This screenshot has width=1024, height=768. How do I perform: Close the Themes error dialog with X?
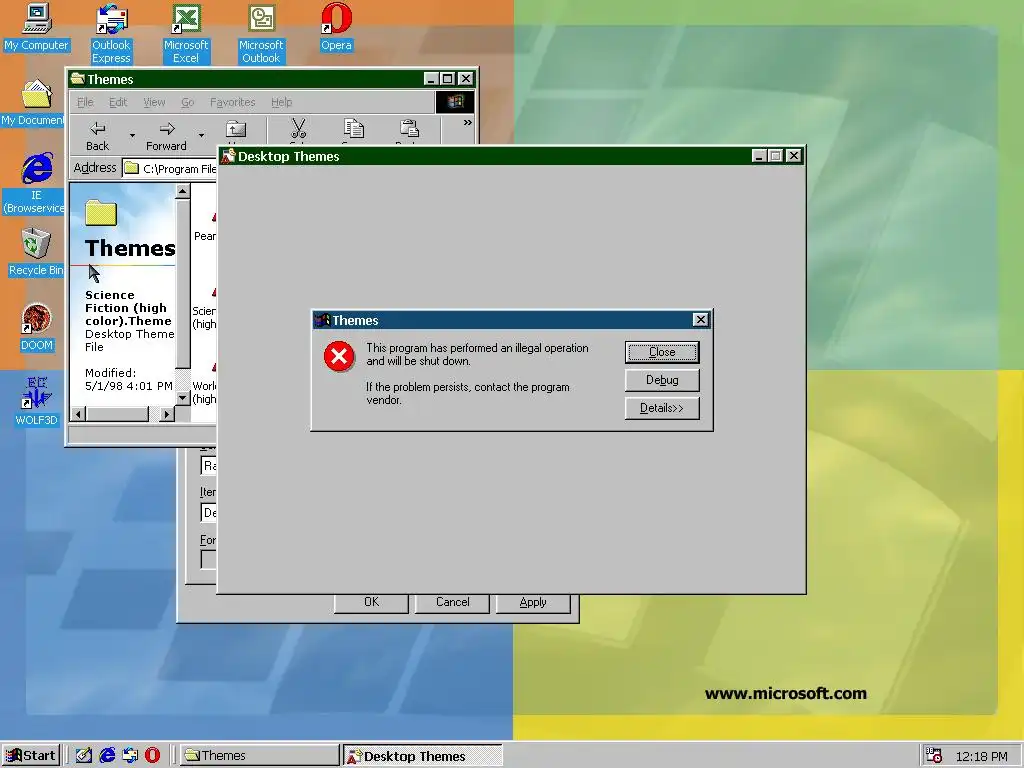tap(700, 319)
